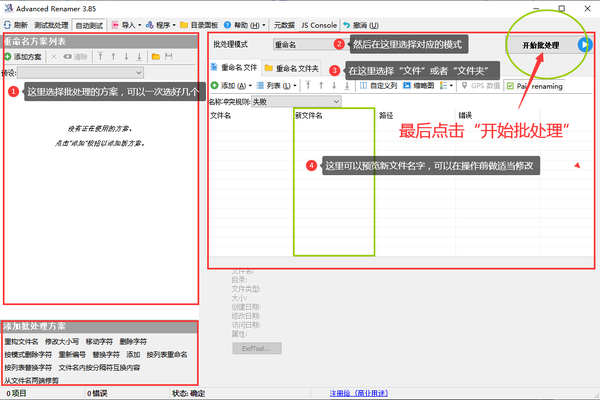Image resolution: width=600 pixels, height=400 pixels.
Task: Switch to the 重命名文件 rename files tab
Action: coord(235,68)
